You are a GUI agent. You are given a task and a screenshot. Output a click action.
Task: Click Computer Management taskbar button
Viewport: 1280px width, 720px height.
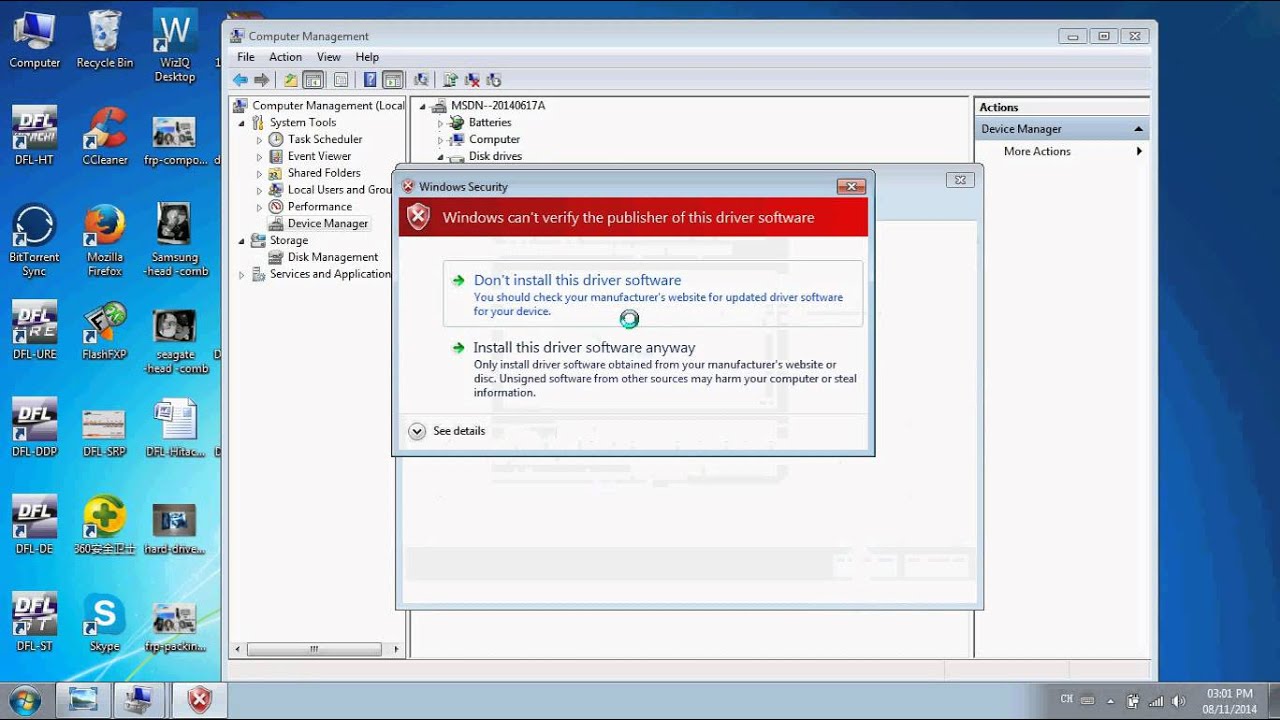click(139, 700)
